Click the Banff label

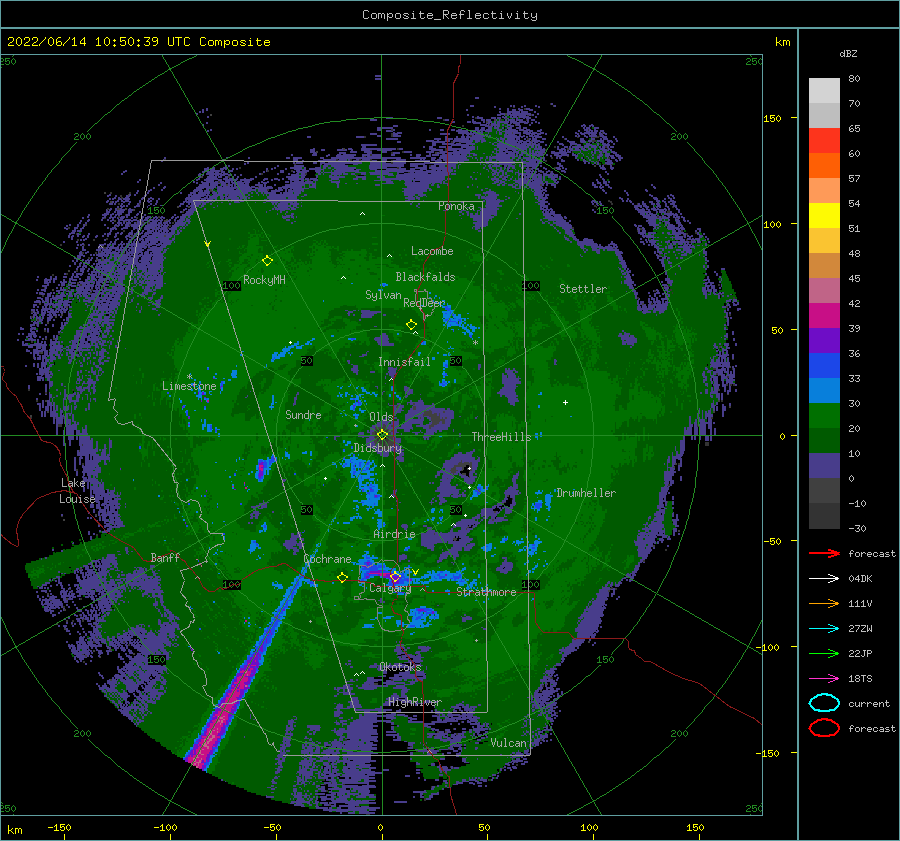tap(165, 557)
